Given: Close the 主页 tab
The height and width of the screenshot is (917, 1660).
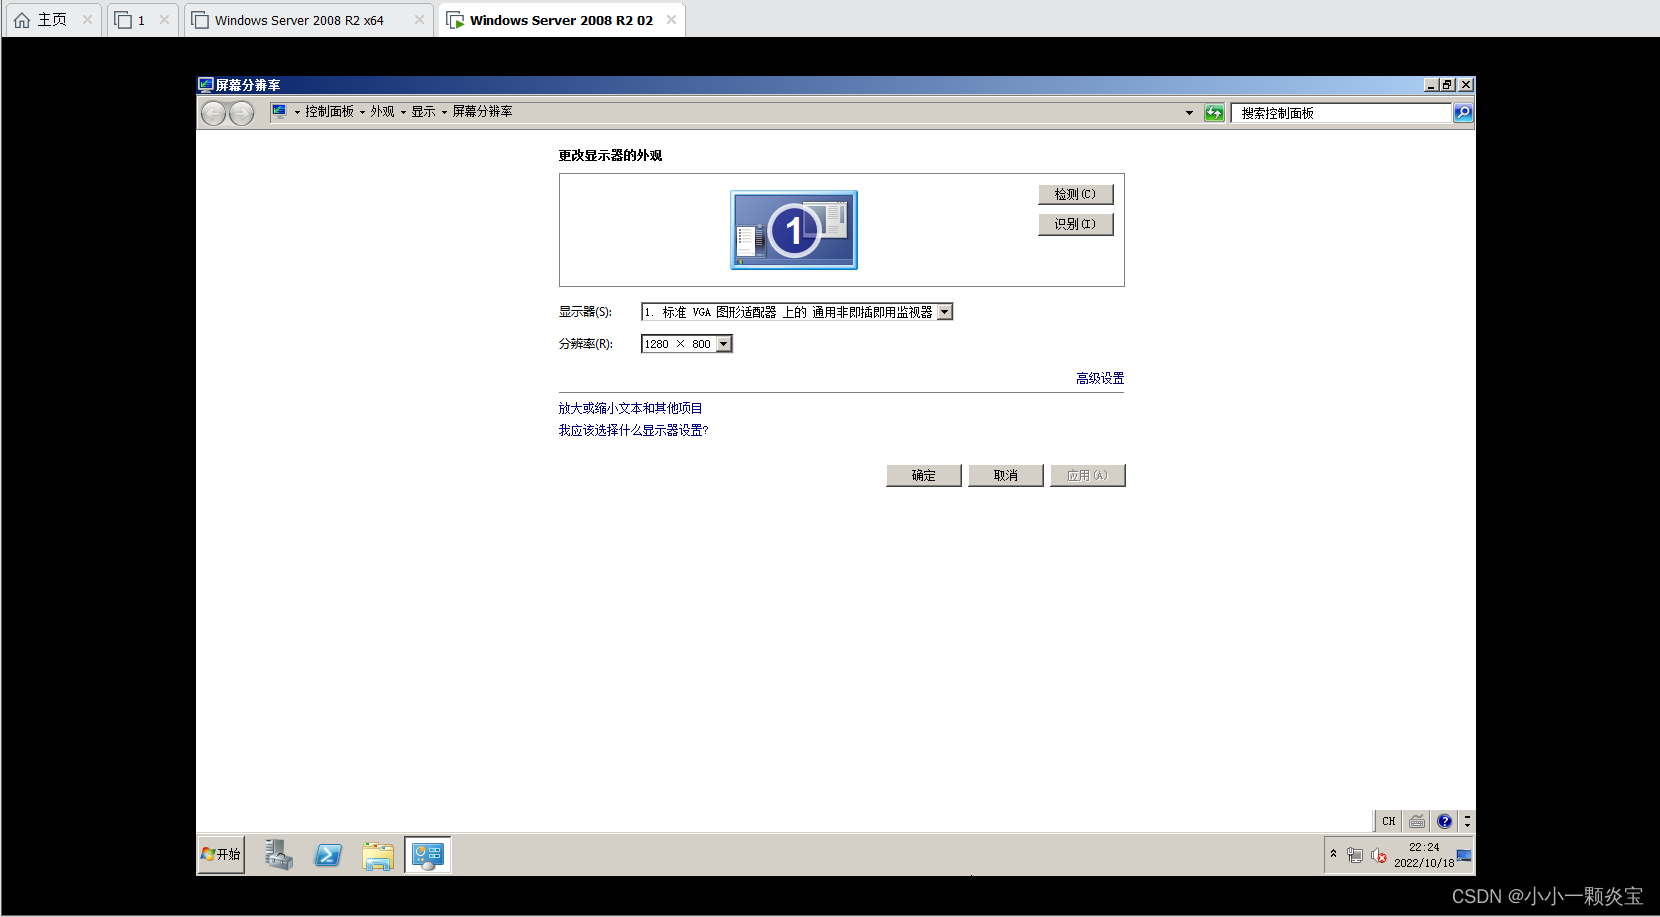Looking at the screenshot, I should [87, 20].
